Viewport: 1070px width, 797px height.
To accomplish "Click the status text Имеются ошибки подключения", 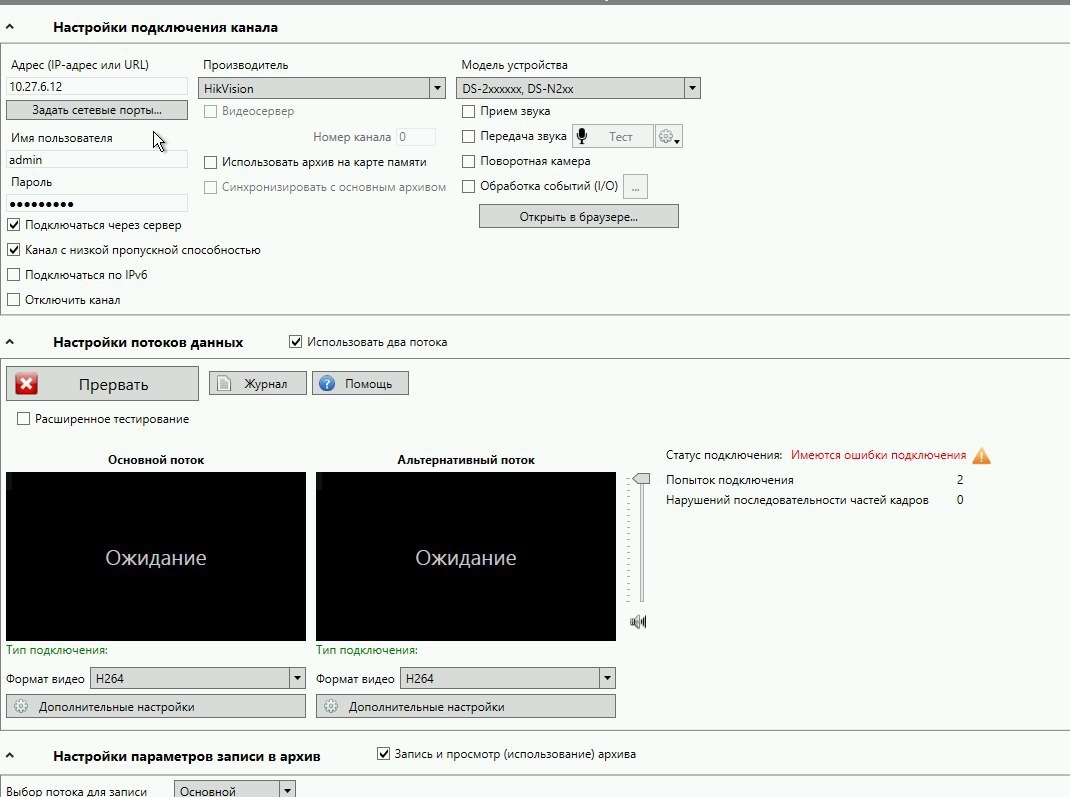I will pos(878,455).
